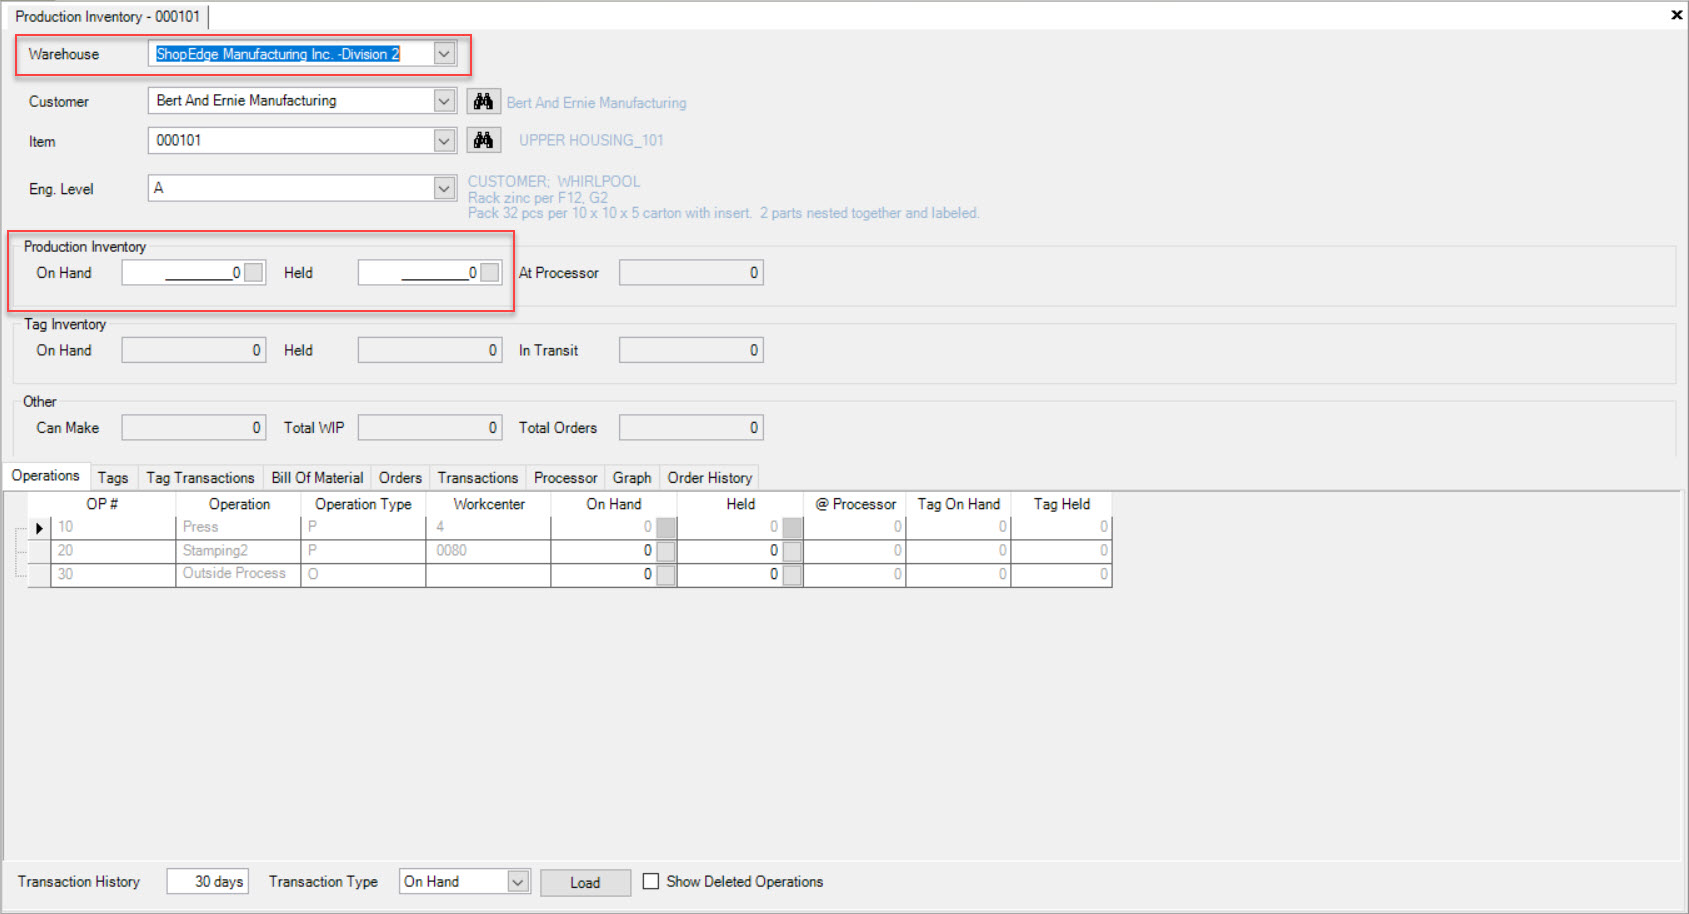1689x914 pixels.
Task: Click the Tag Inventory Held field
Action: point(430,350)
